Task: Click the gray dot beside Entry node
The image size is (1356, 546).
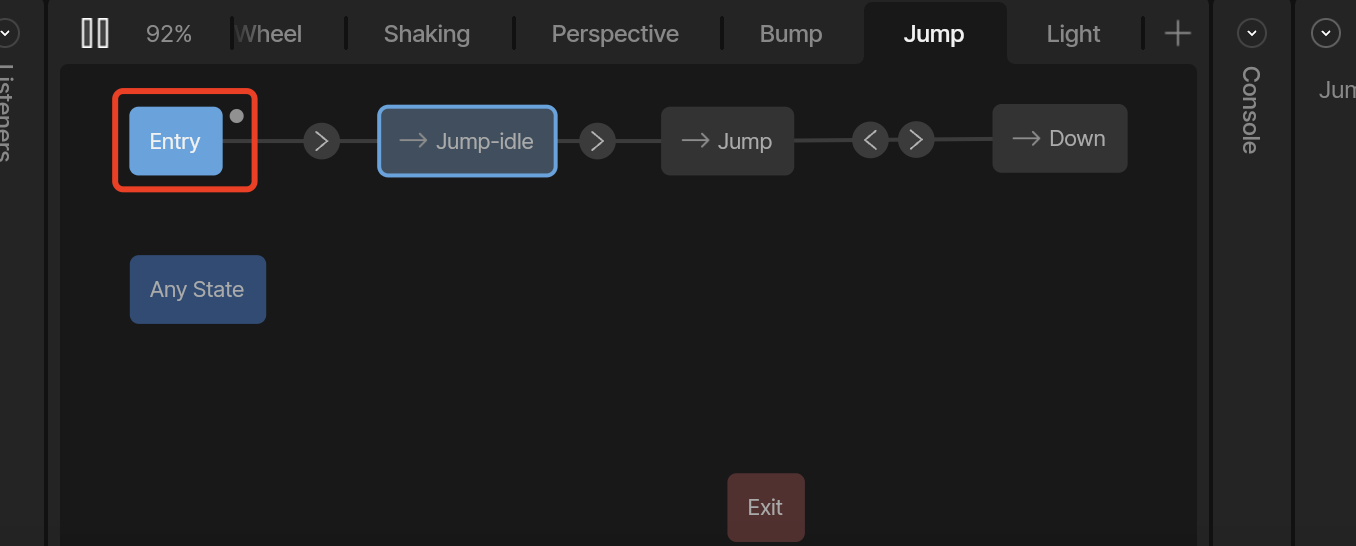Action: 237,116
